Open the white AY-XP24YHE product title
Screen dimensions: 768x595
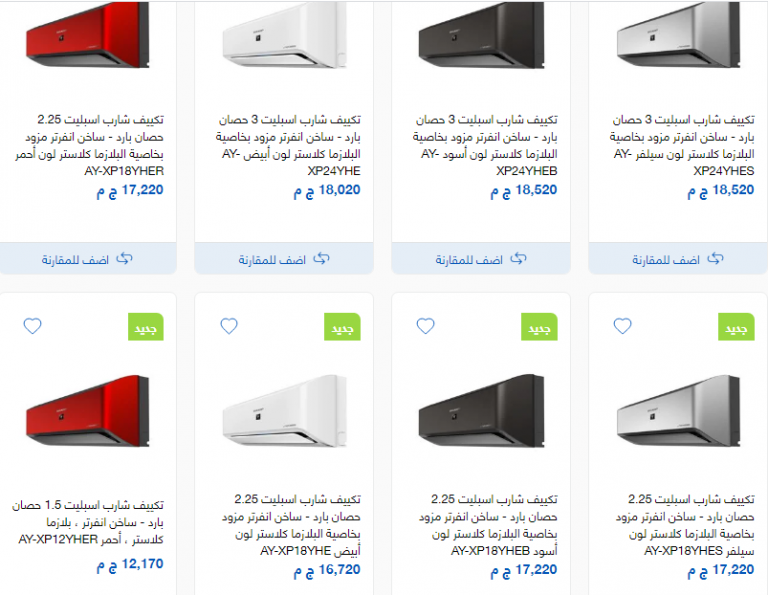tap(288, 145)
